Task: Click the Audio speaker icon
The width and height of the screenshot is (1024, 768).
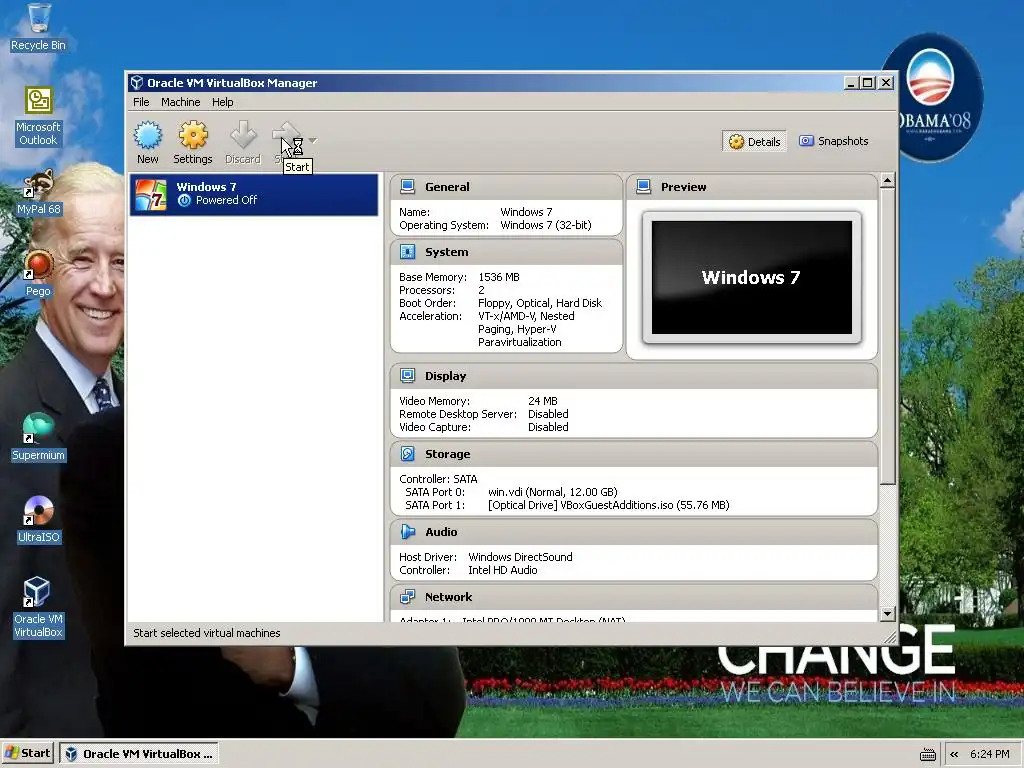Action: [x=408, y=532]
